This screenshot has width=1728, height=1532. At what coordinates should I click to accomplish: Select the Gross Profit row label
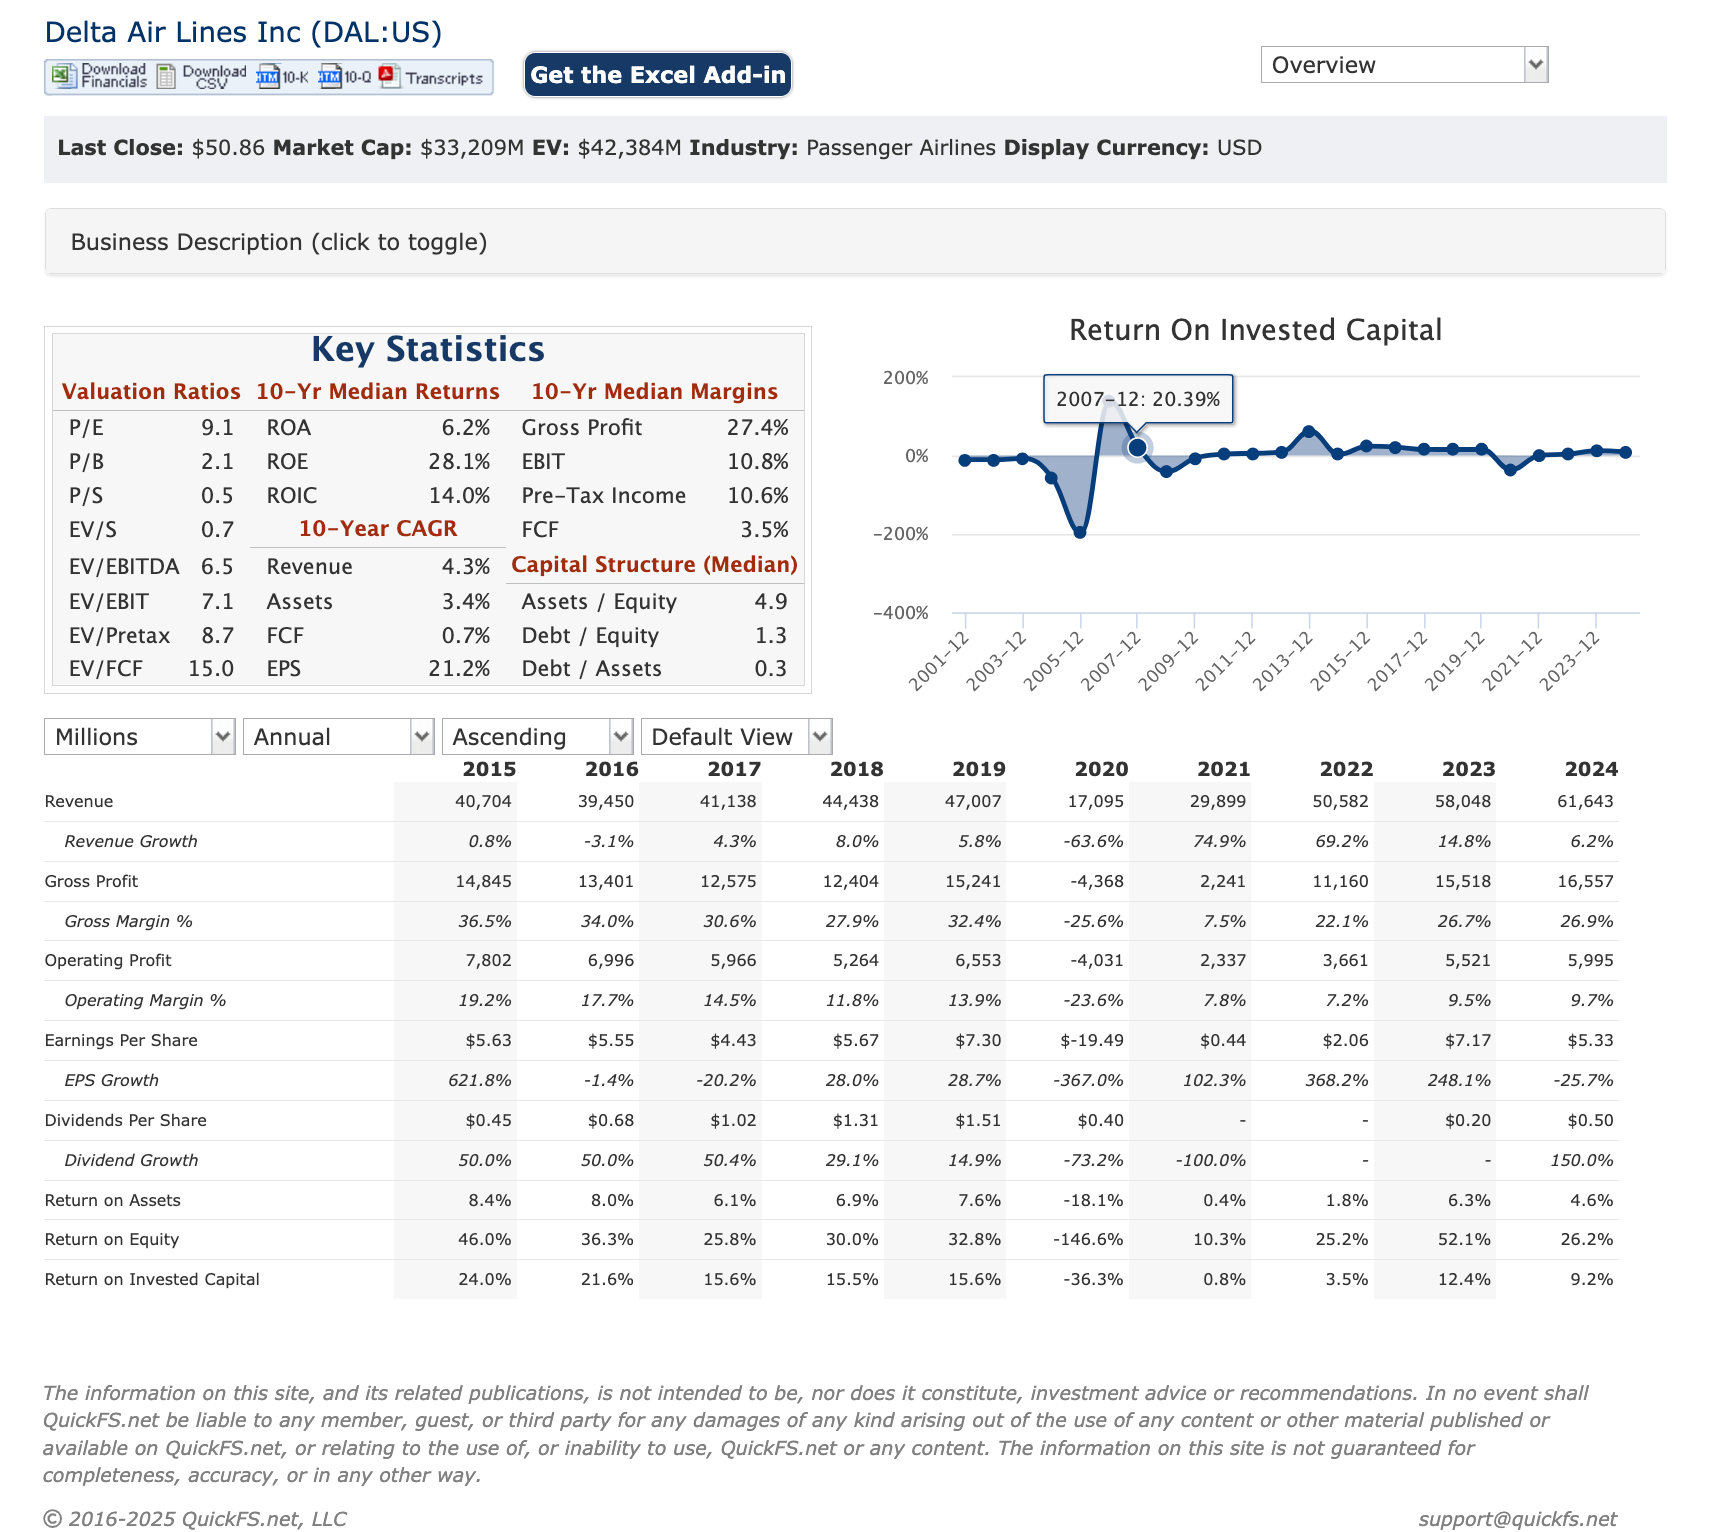coord(91,881)
